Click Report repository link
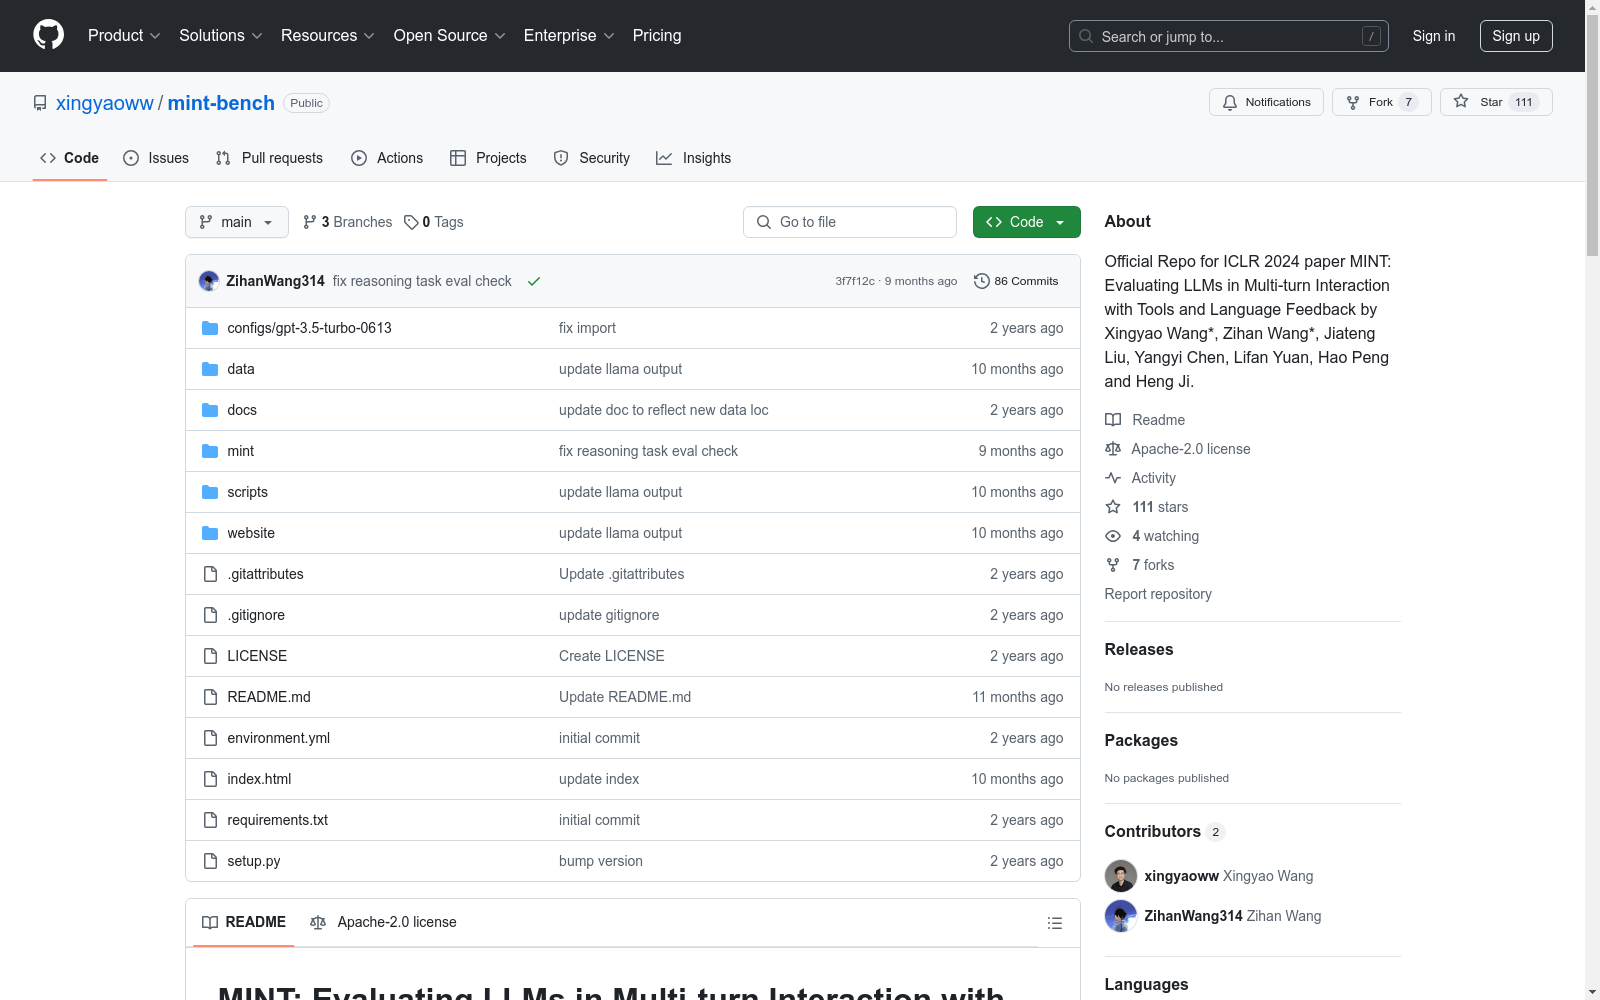 click(1158, 594)
